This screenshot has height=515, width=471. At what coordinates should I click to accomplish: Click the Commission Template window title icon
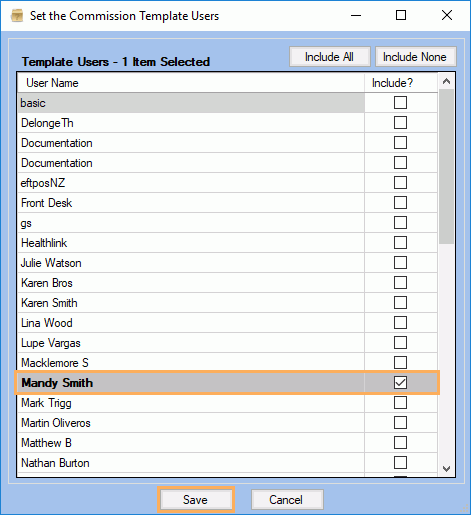click(17, 16)
